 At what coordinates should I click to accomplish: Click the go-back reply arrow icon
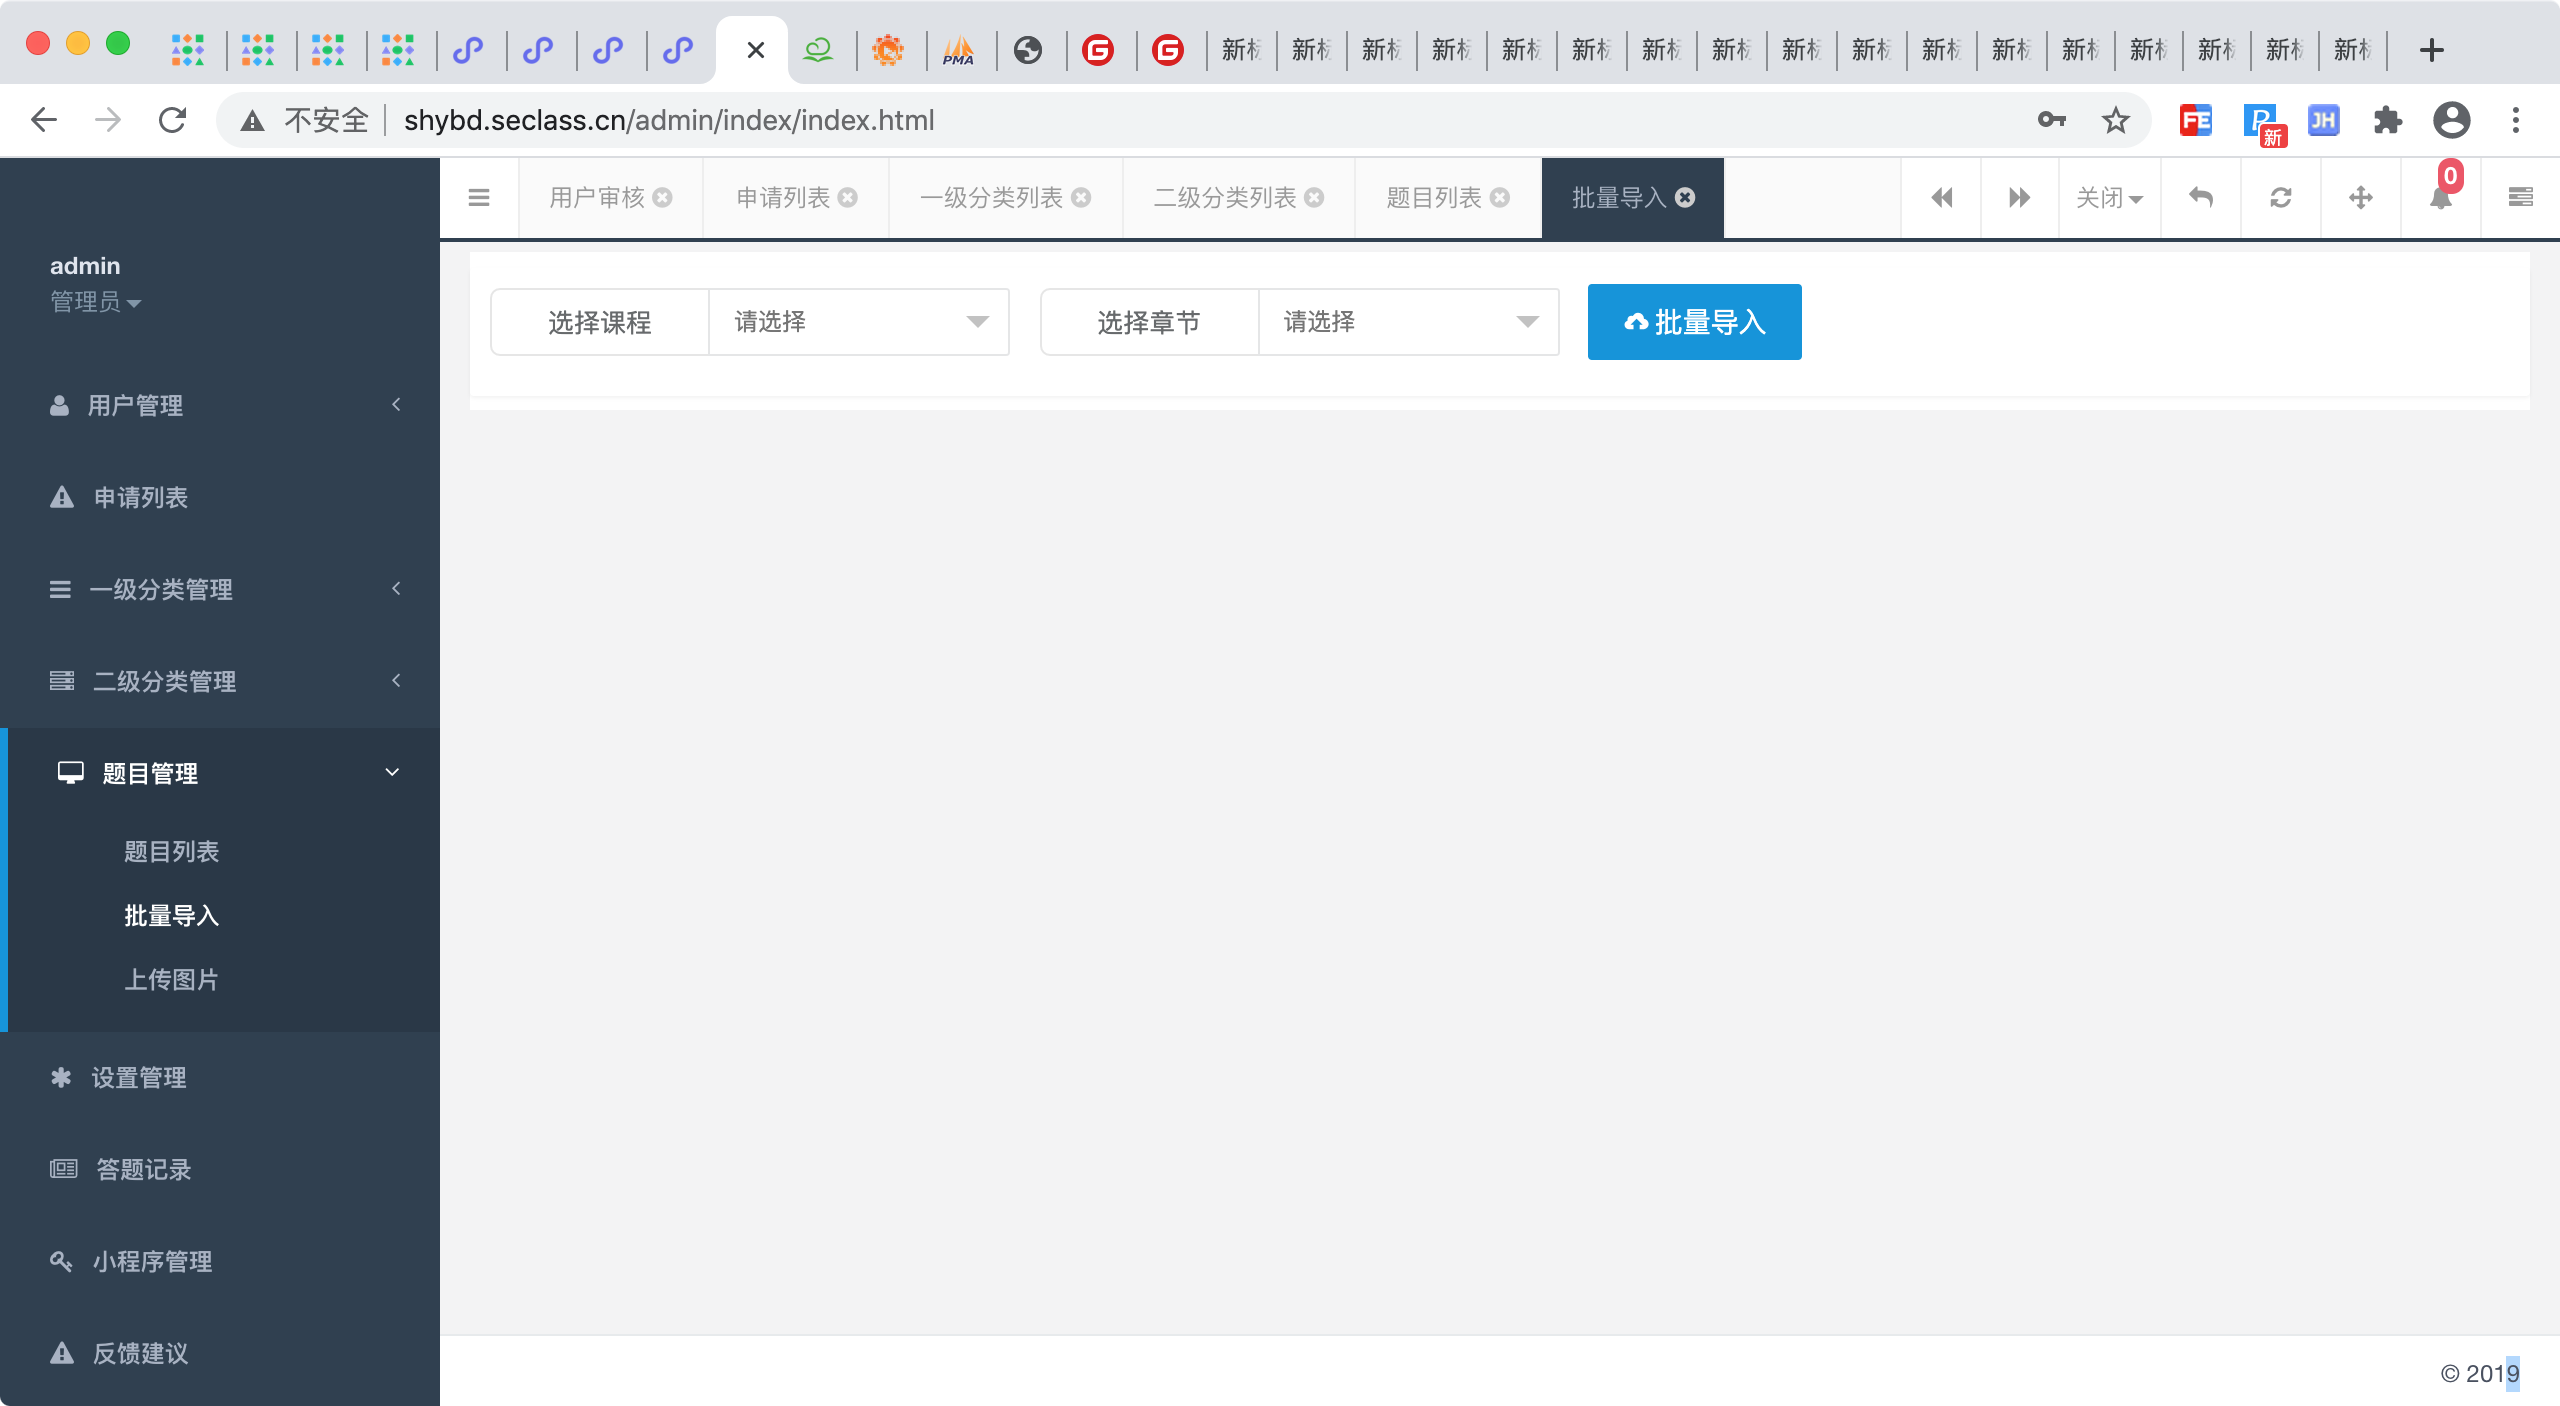coord(2201,198)
